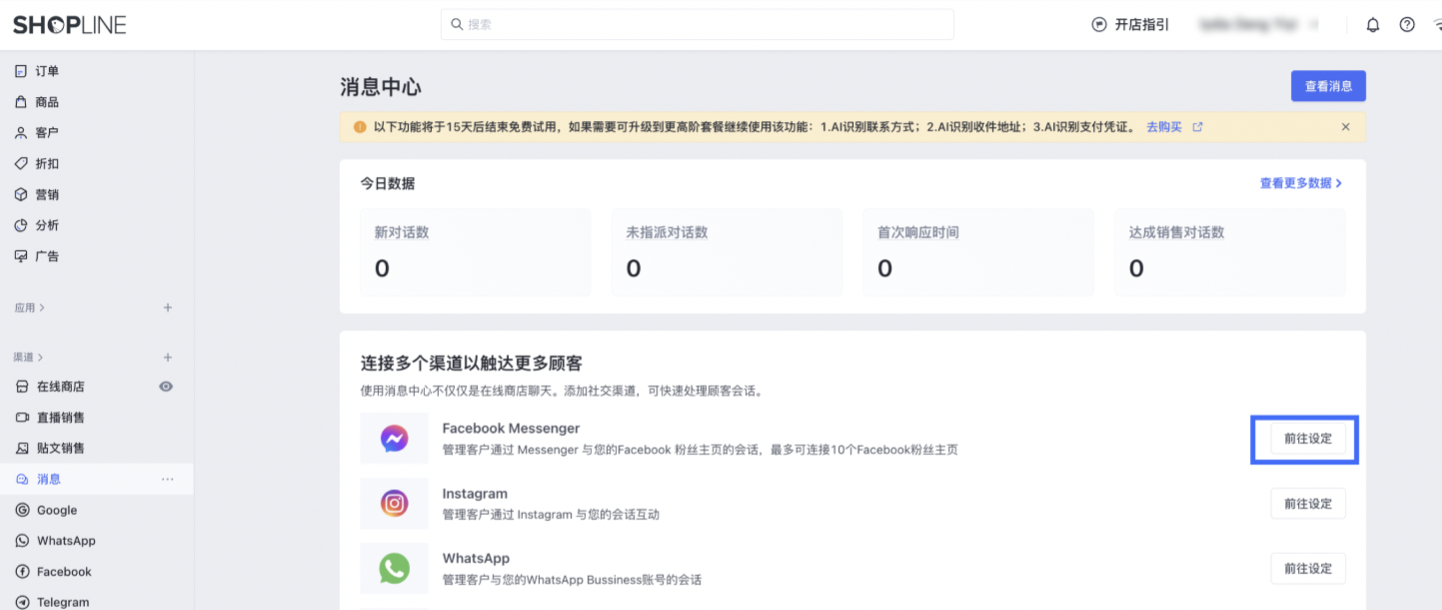
Task: Open the 消息 more options dots
Action: (168, 480)
